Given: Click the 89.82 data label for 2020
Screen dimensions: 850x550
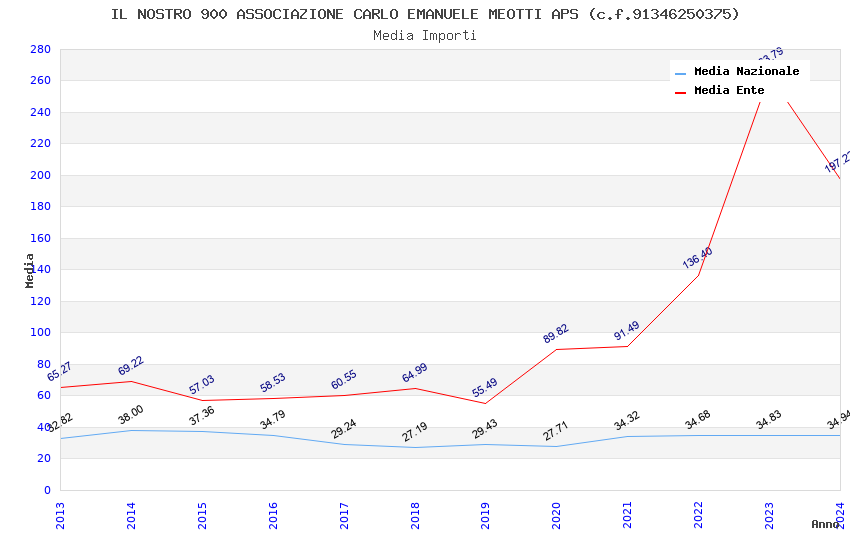Looking at the screenshot, I should click(556, 333).
